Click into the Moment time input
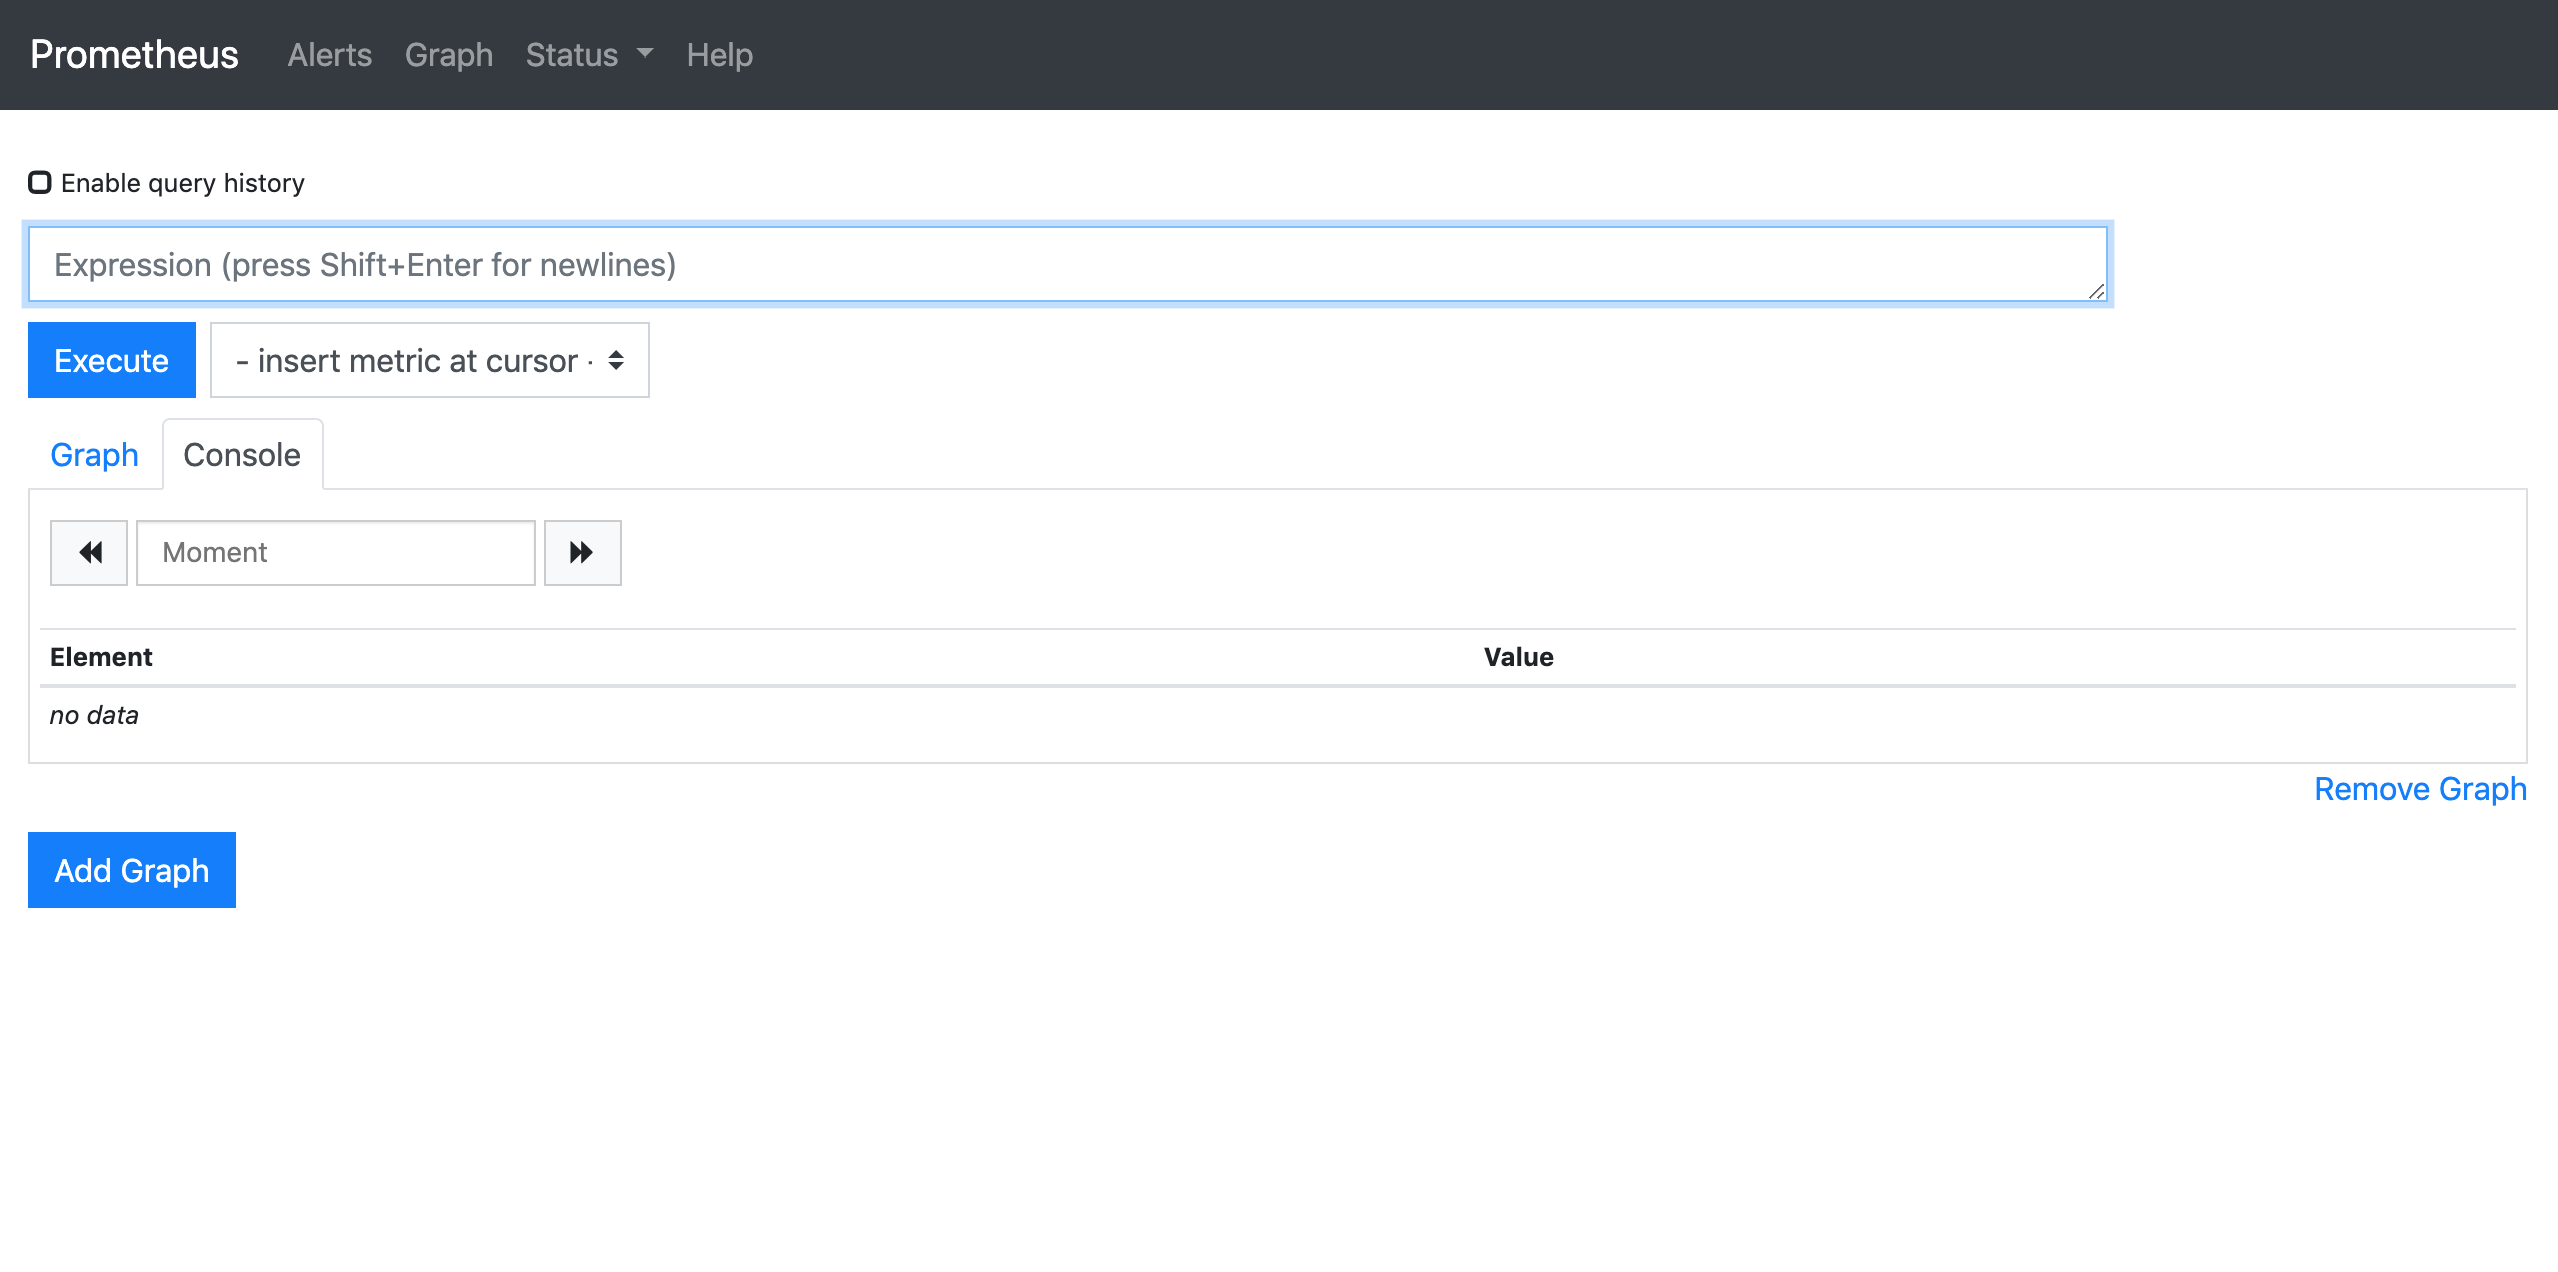 pyautogui.click(x=336, y=553)
